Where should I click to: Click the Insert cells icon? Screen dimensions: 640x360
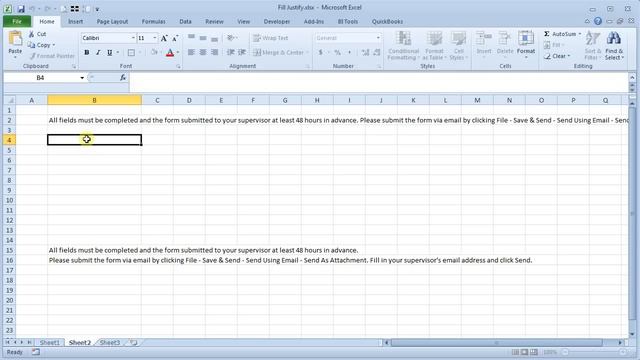(x=484, y=39)
